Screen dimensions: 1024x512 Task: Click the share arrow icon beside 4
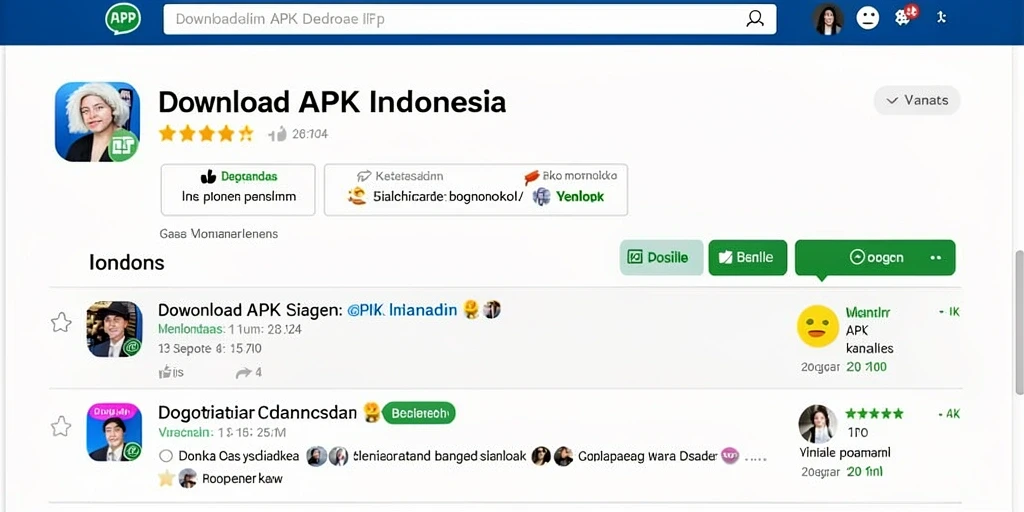244,373
